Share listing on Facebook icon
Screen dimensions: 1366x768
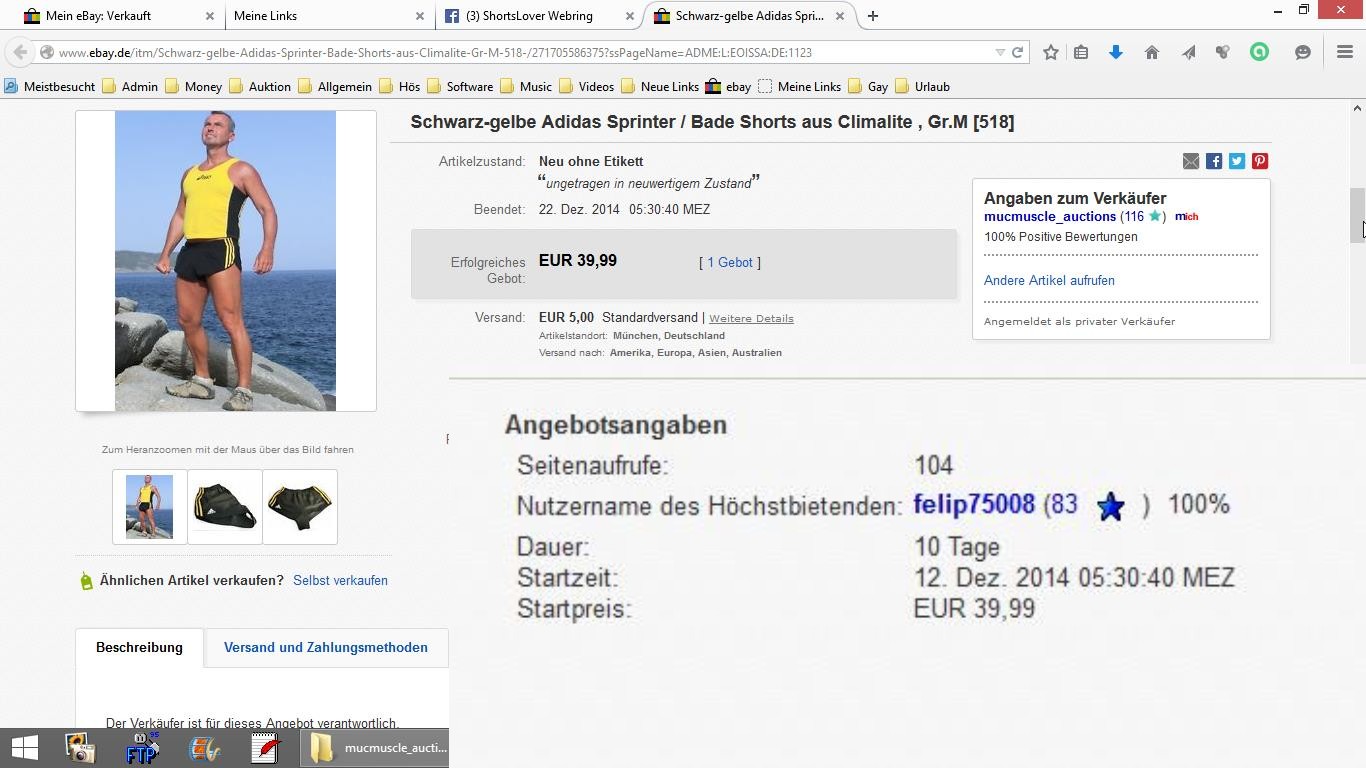pyautogui.click(x=1213, y=161)
